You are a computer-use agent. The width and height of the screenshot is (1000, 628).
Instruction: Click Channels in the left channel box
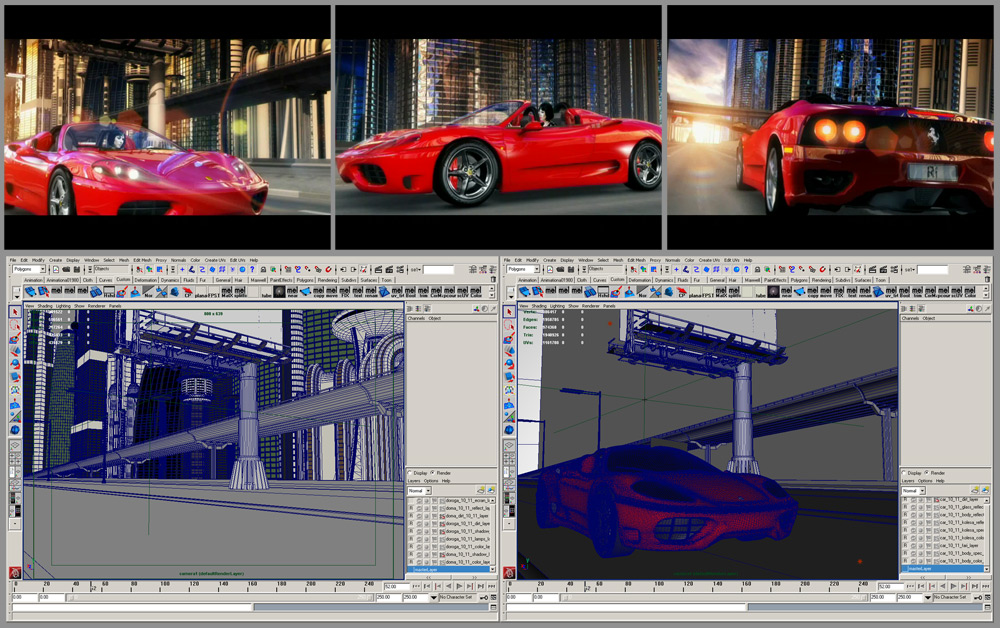pos(417,318)
